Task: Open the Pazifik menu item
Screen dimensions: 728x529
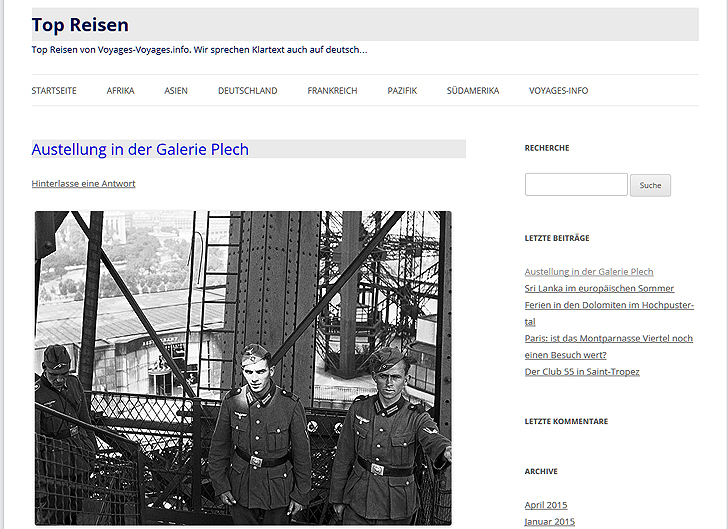Action: click(402, 91)
